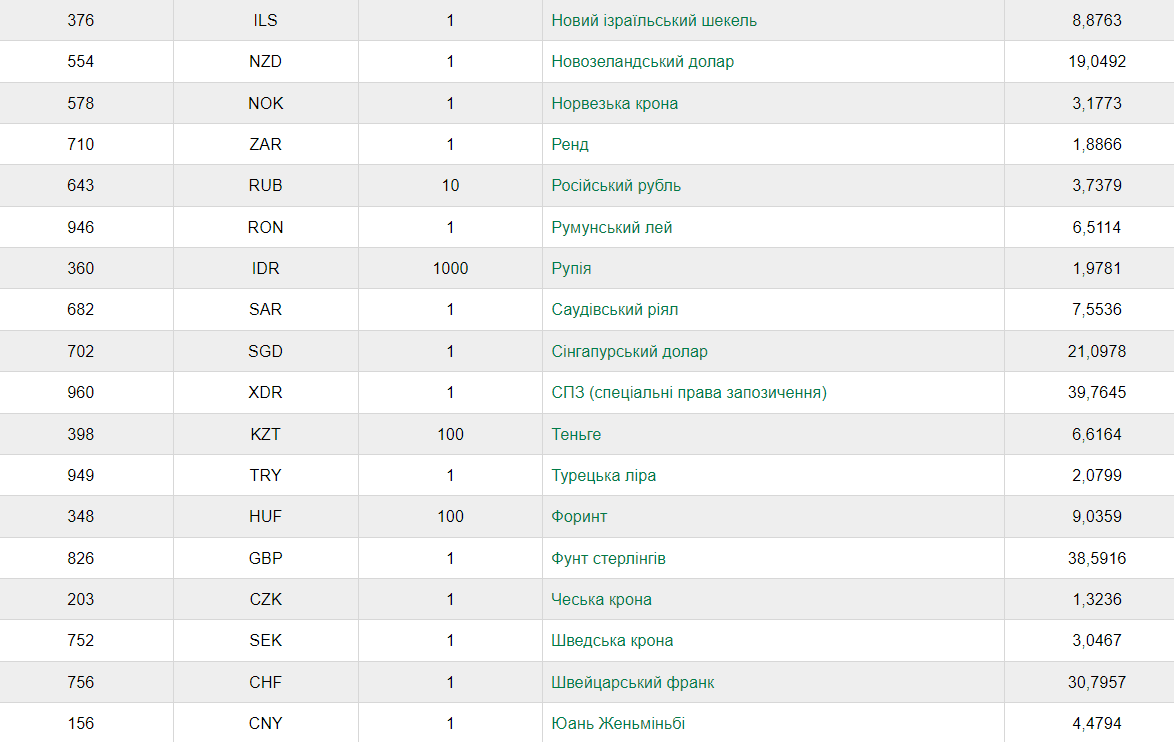Select the Саудівський ріял link
Screen dimensions: 1174x742
[x=615, y=309]
